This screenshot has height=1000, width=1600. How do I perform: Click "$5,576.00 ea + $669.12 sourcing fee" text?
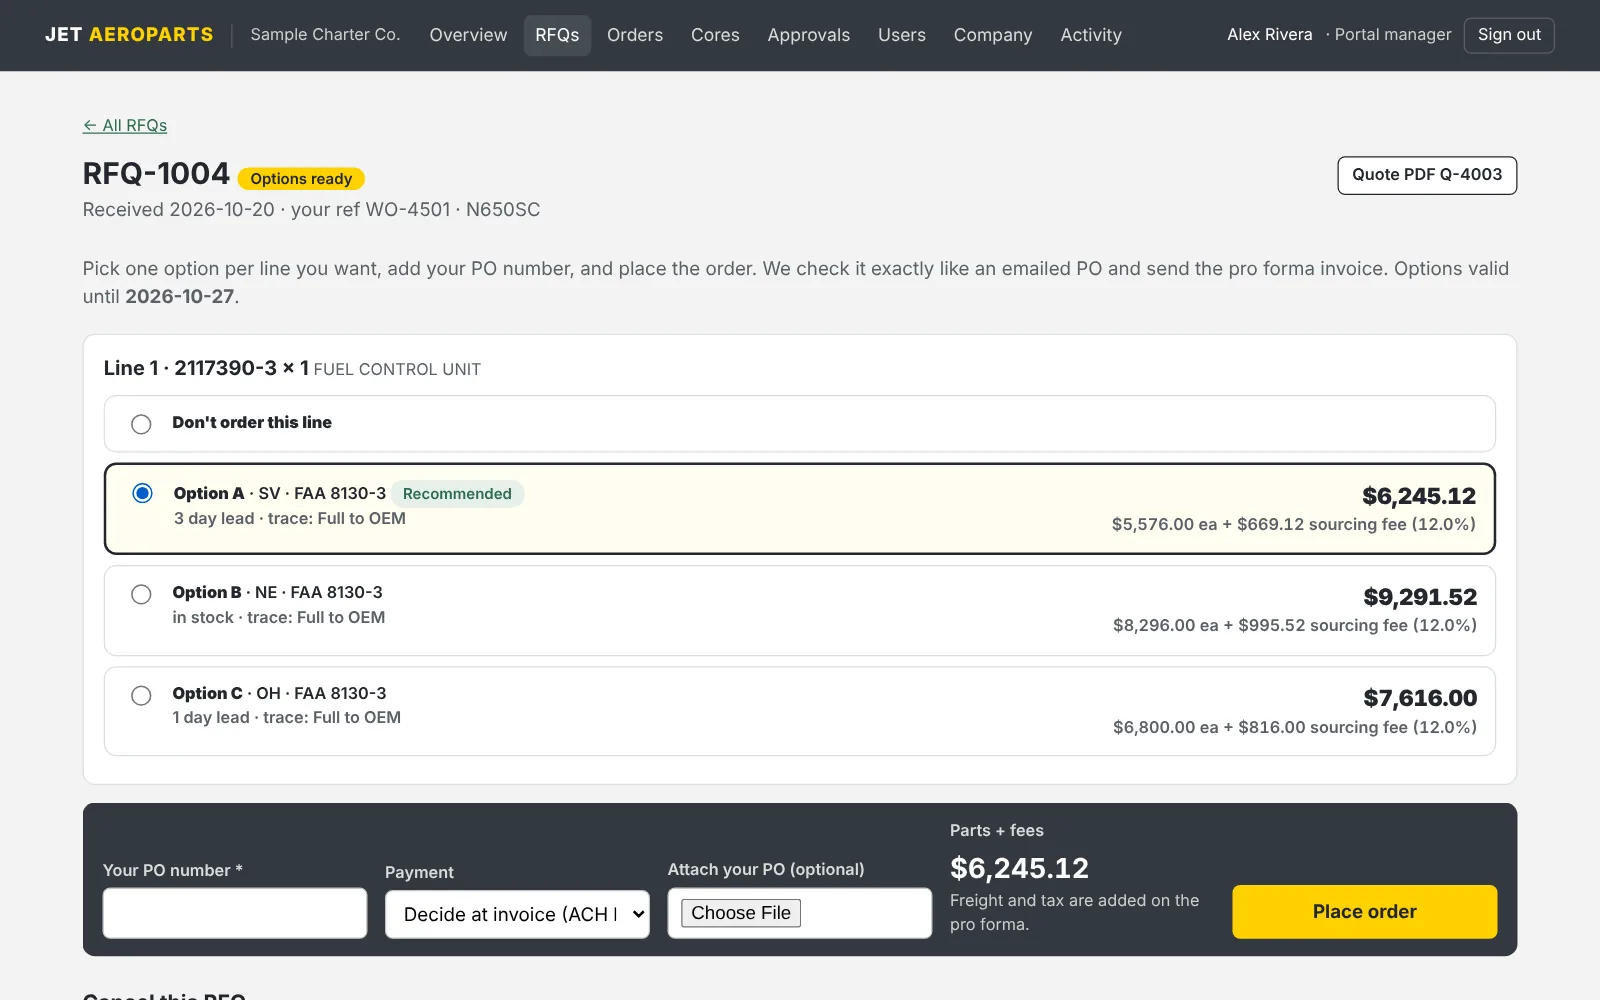(1293, 524)
